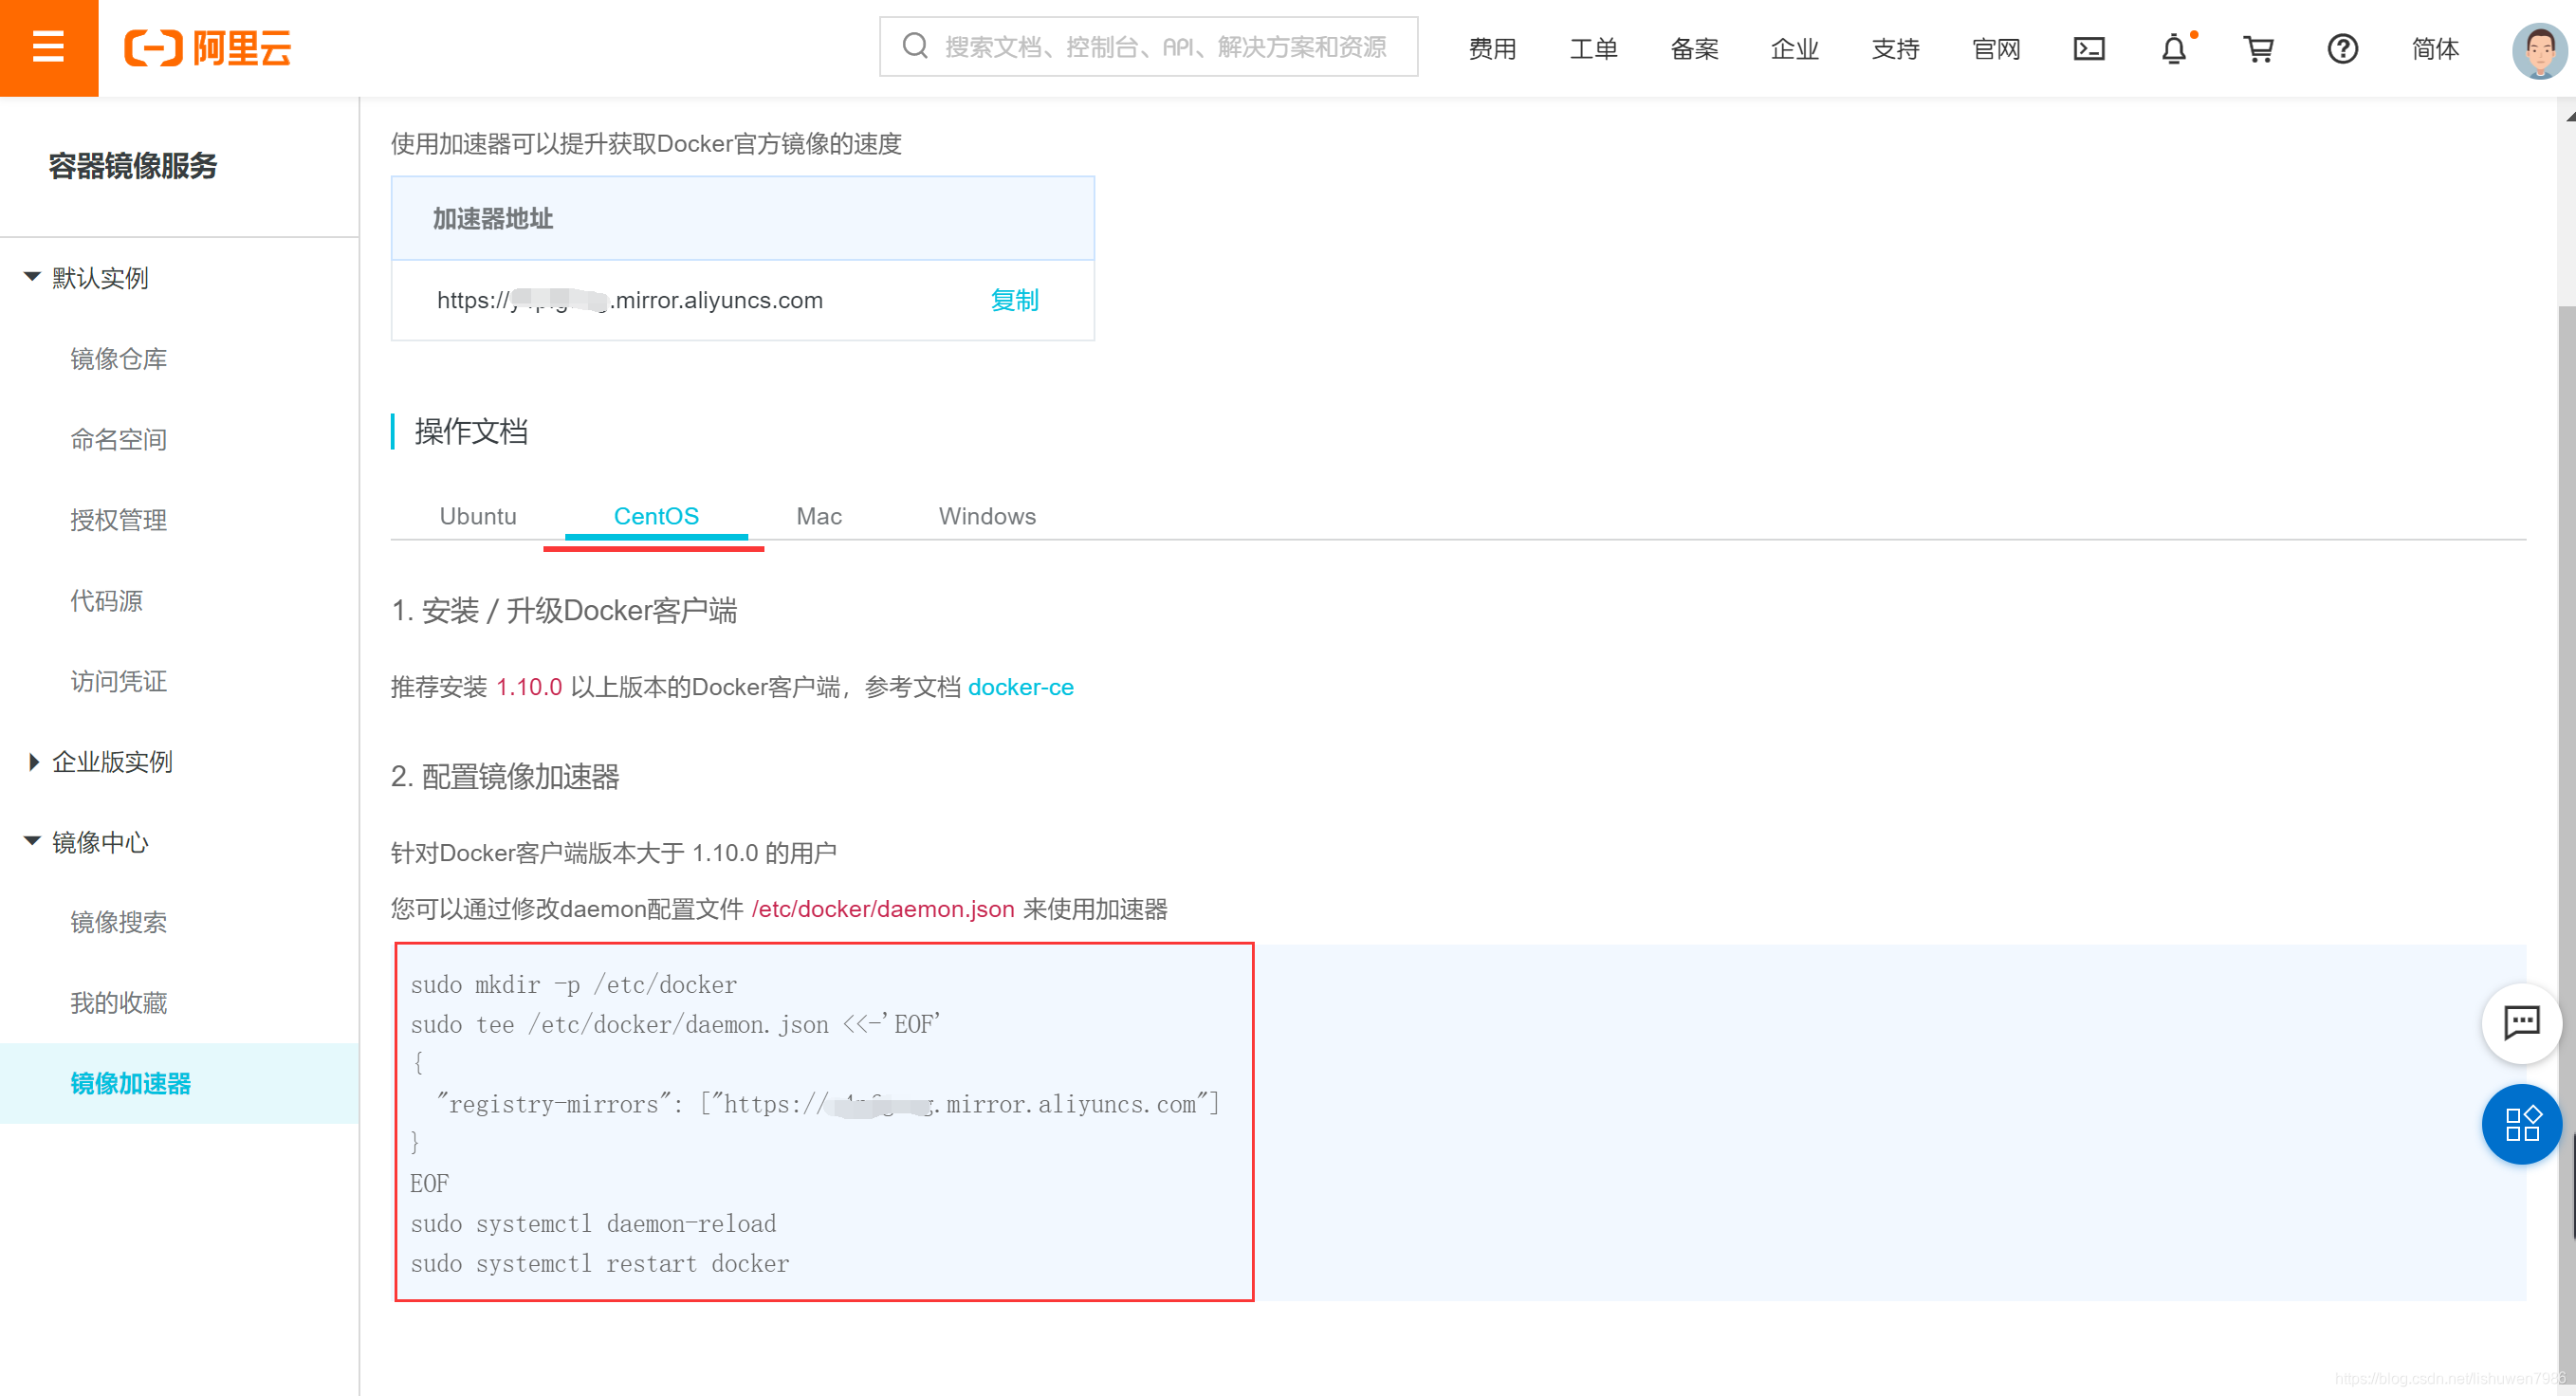Open 镜像仓库 in the sidebar
The width and height of the screenshot is (2576, 1396).
click(118, 358)
